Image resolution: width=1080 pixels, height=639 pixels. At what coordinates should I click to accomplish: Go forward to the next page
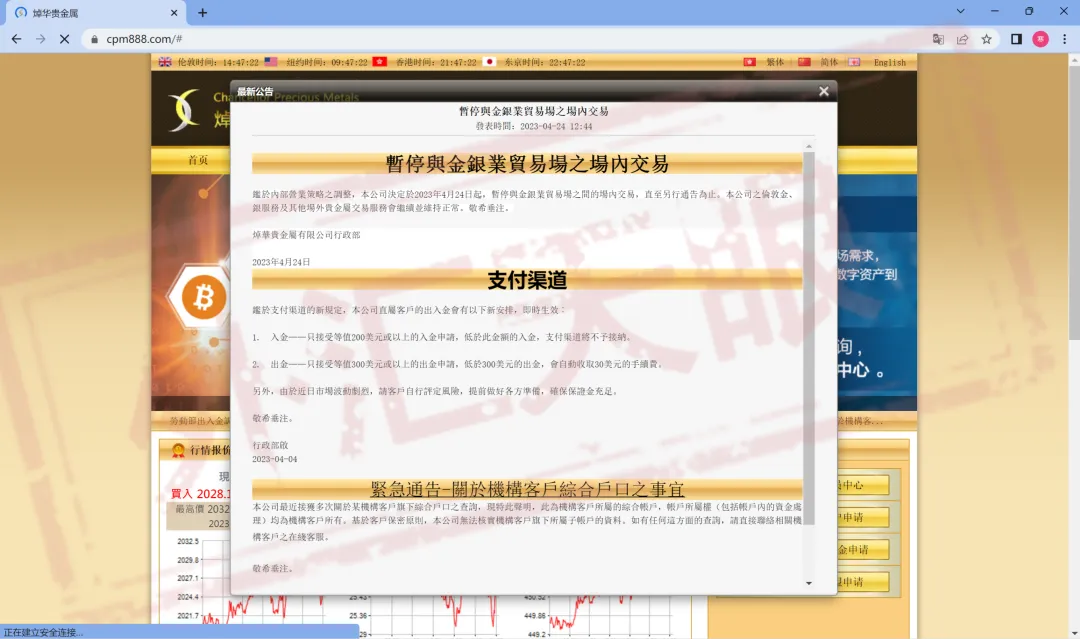(x=41, y=39)
